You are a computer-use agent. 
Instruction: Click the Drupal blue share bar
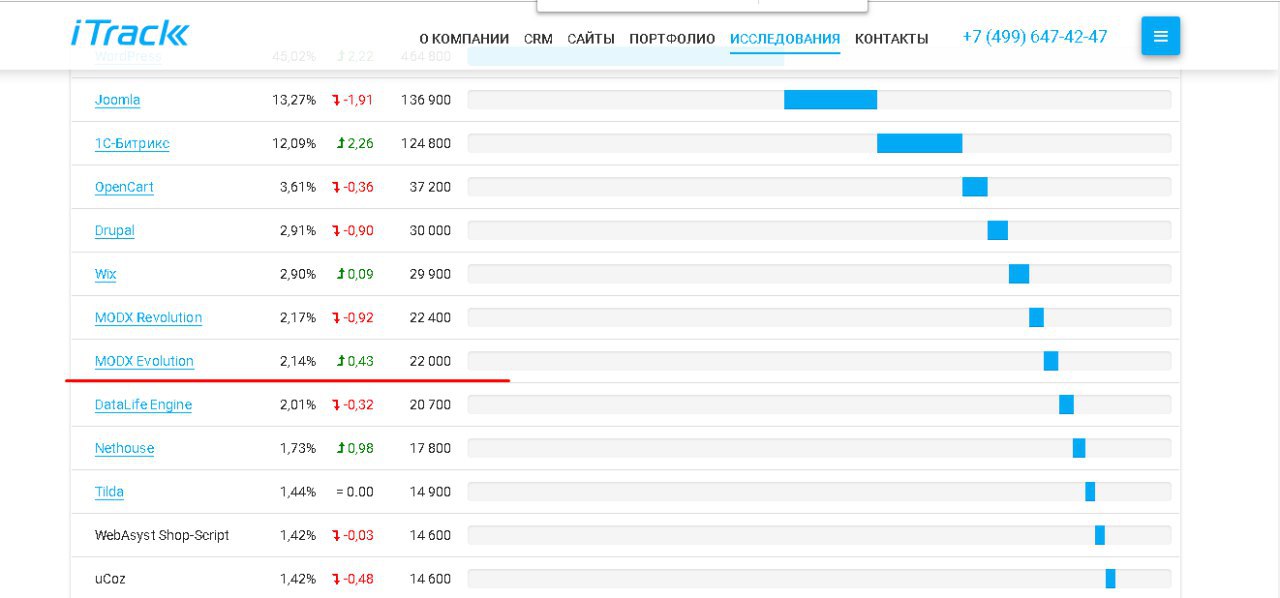coord(998,230)
